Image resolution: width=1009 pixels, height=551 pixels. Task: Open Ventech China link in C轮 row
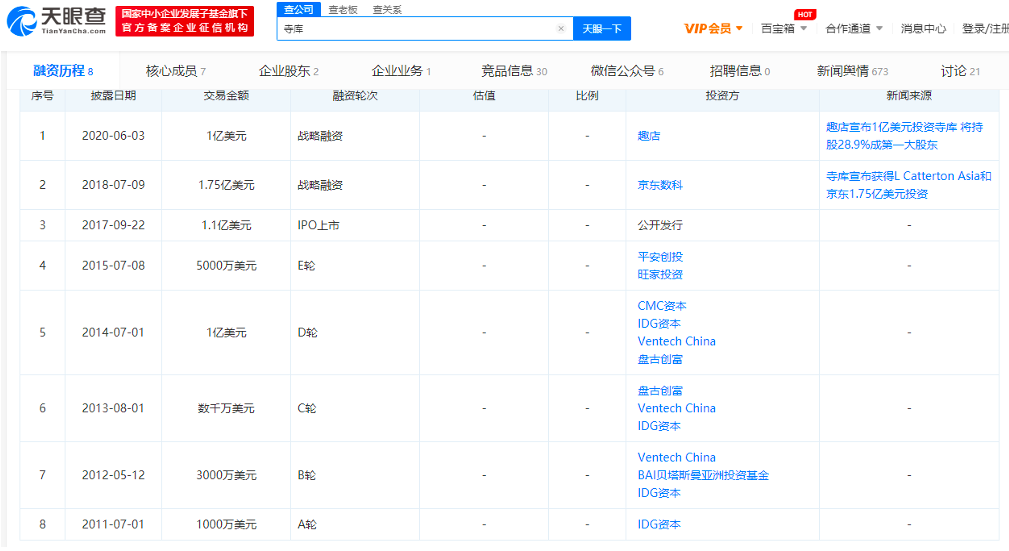coord(676,408)
